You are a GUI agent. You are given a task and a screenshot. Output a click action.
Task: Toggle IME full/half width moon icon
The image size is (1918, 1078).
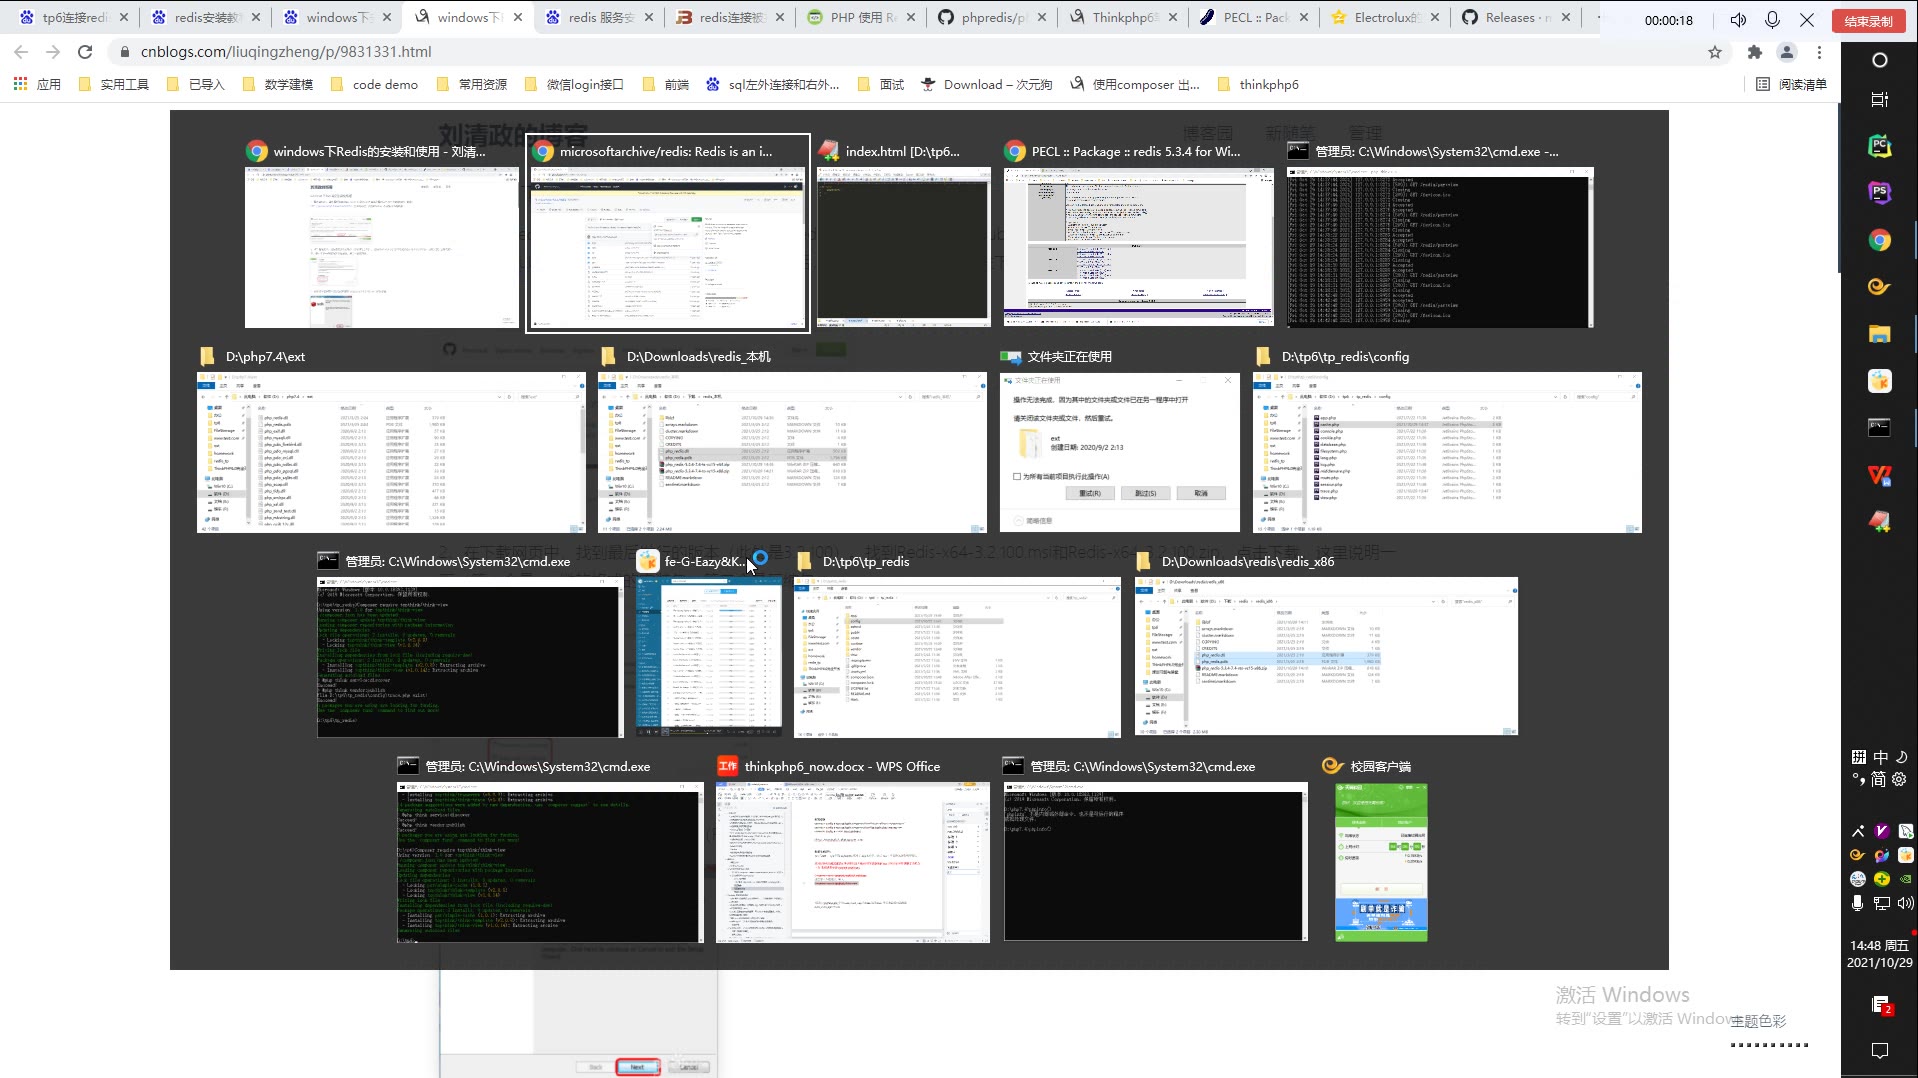click(1901, 757)
